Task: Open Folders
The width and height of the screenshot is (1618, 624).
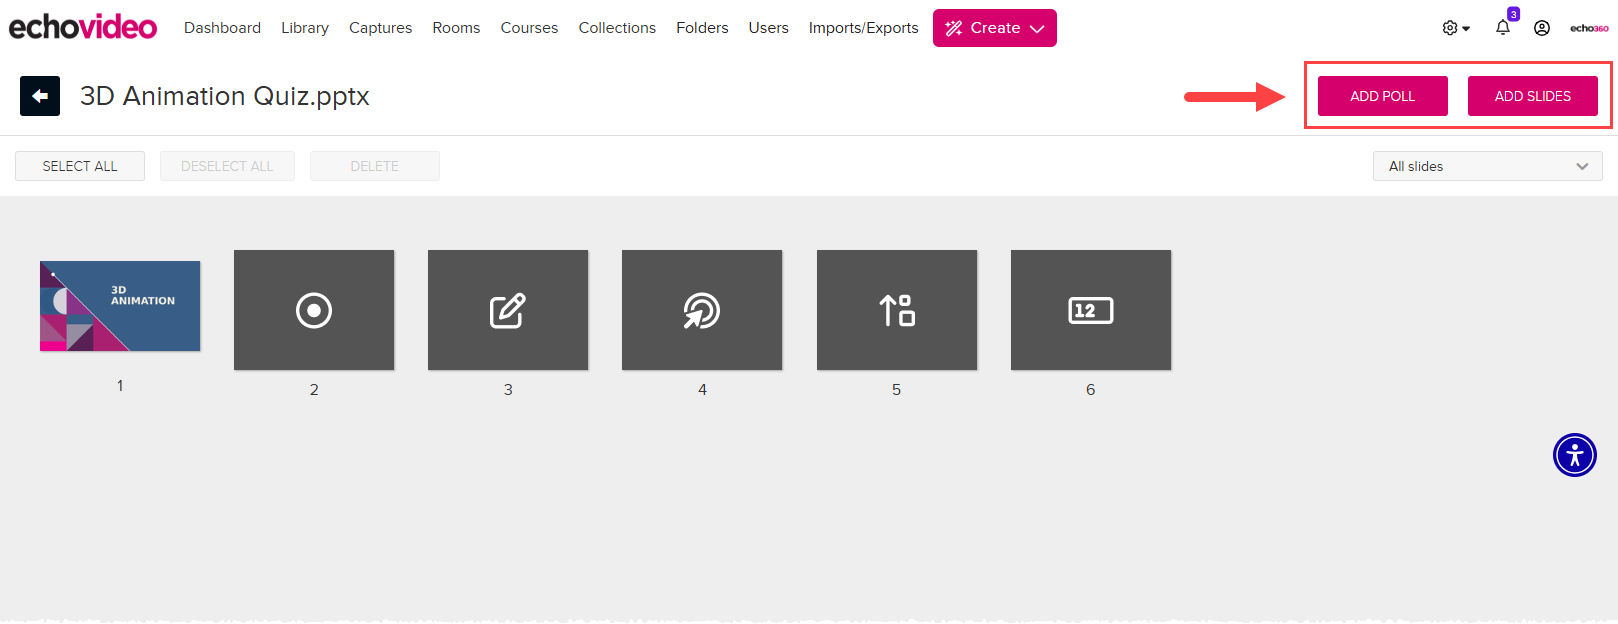Action: click(702, 28)
